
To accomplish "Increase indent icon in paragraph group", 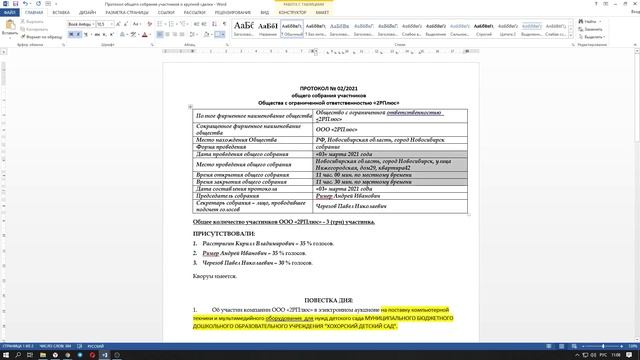I will 204,24.
